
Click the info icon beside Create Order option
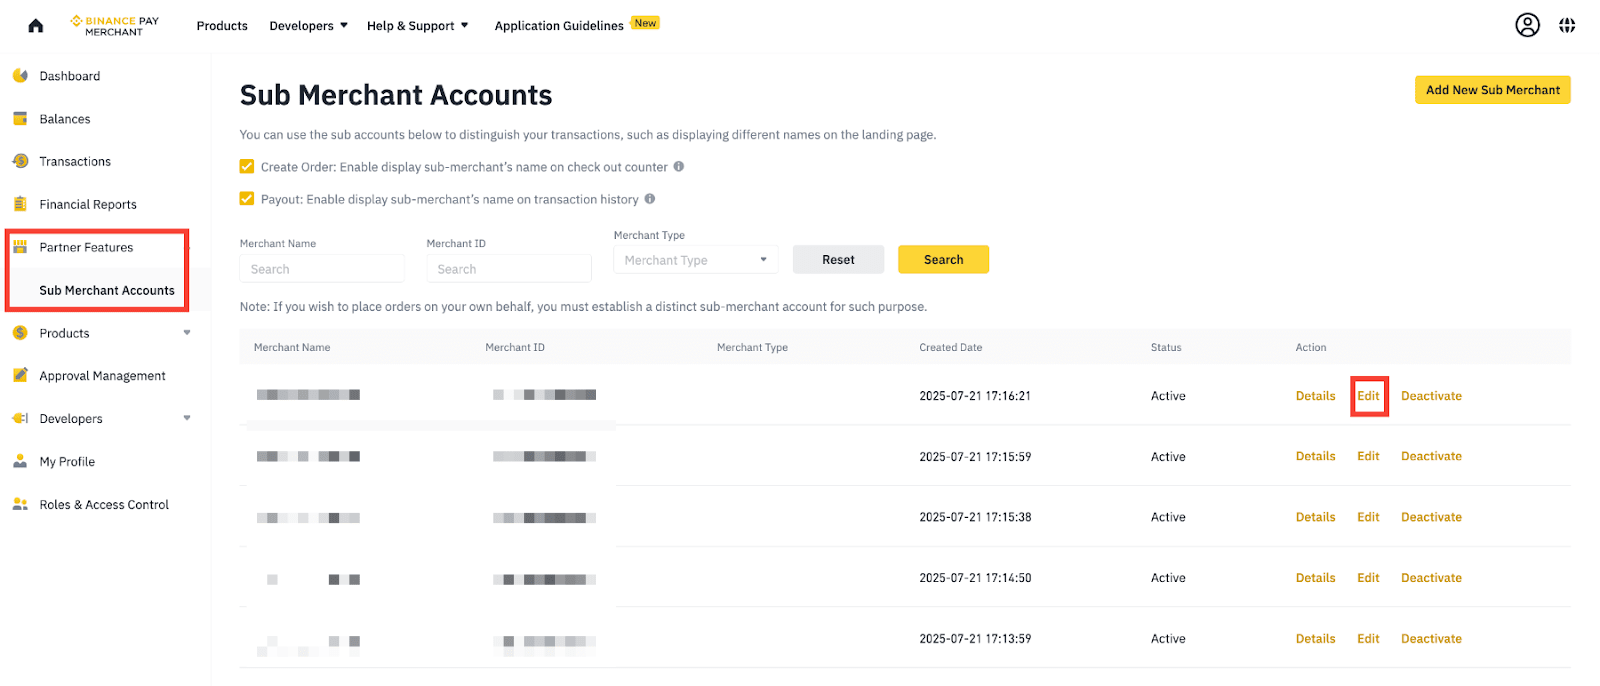(679, 167)
